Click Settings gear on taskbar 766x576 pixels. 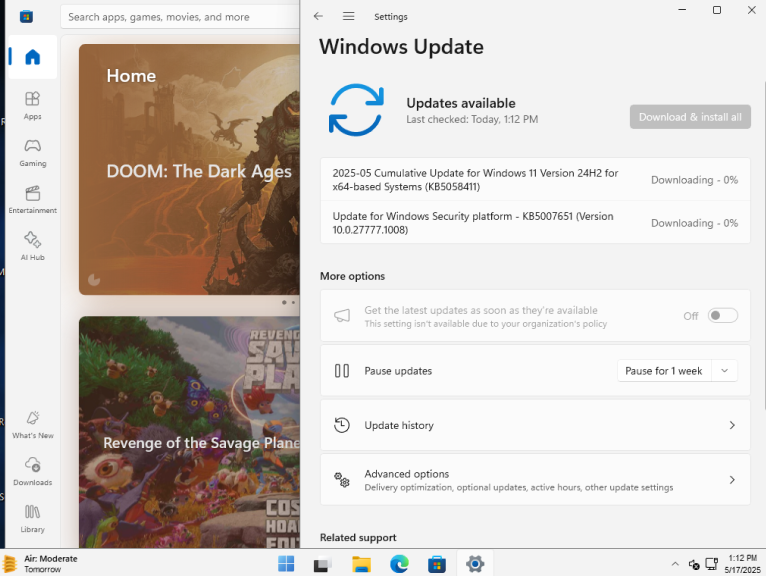pyautogui.click(x=475, y=564)
